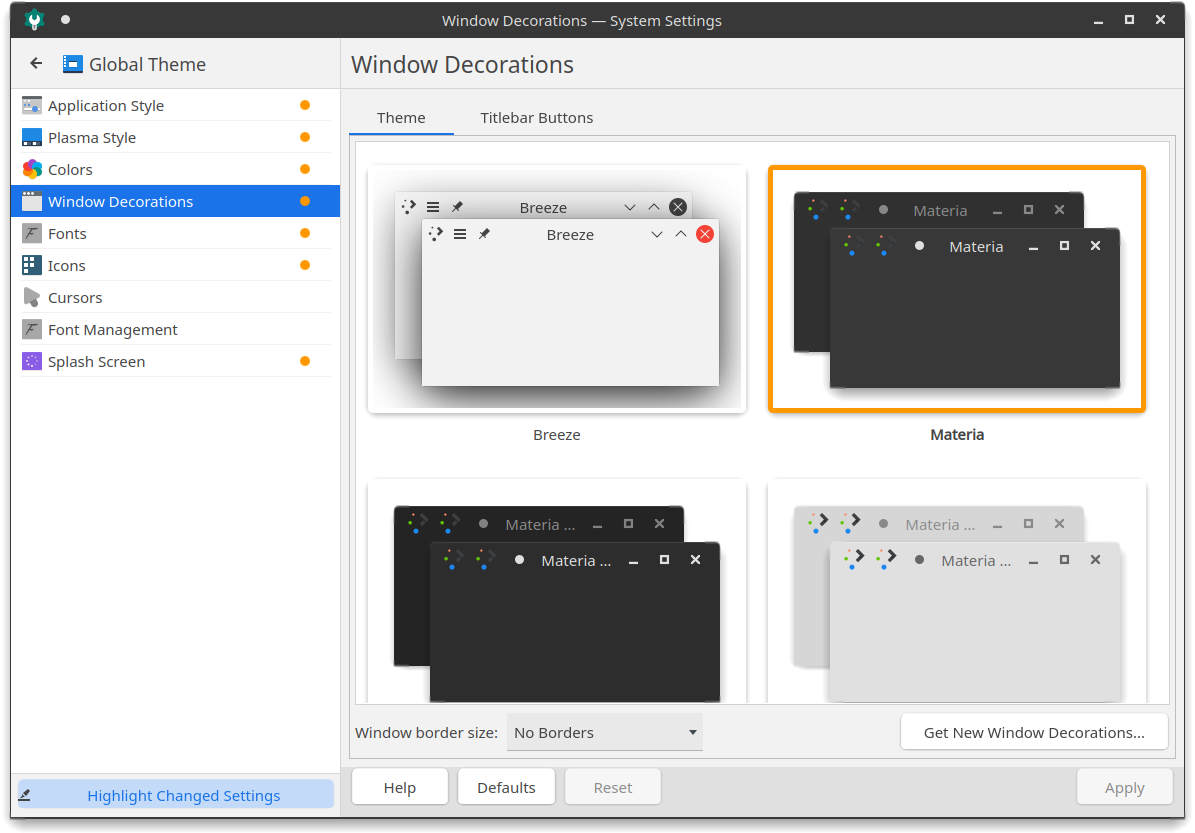Restore Defaults with the Defaults button
The width and height of the screenshot is (1195, 833).
point(506,786)
